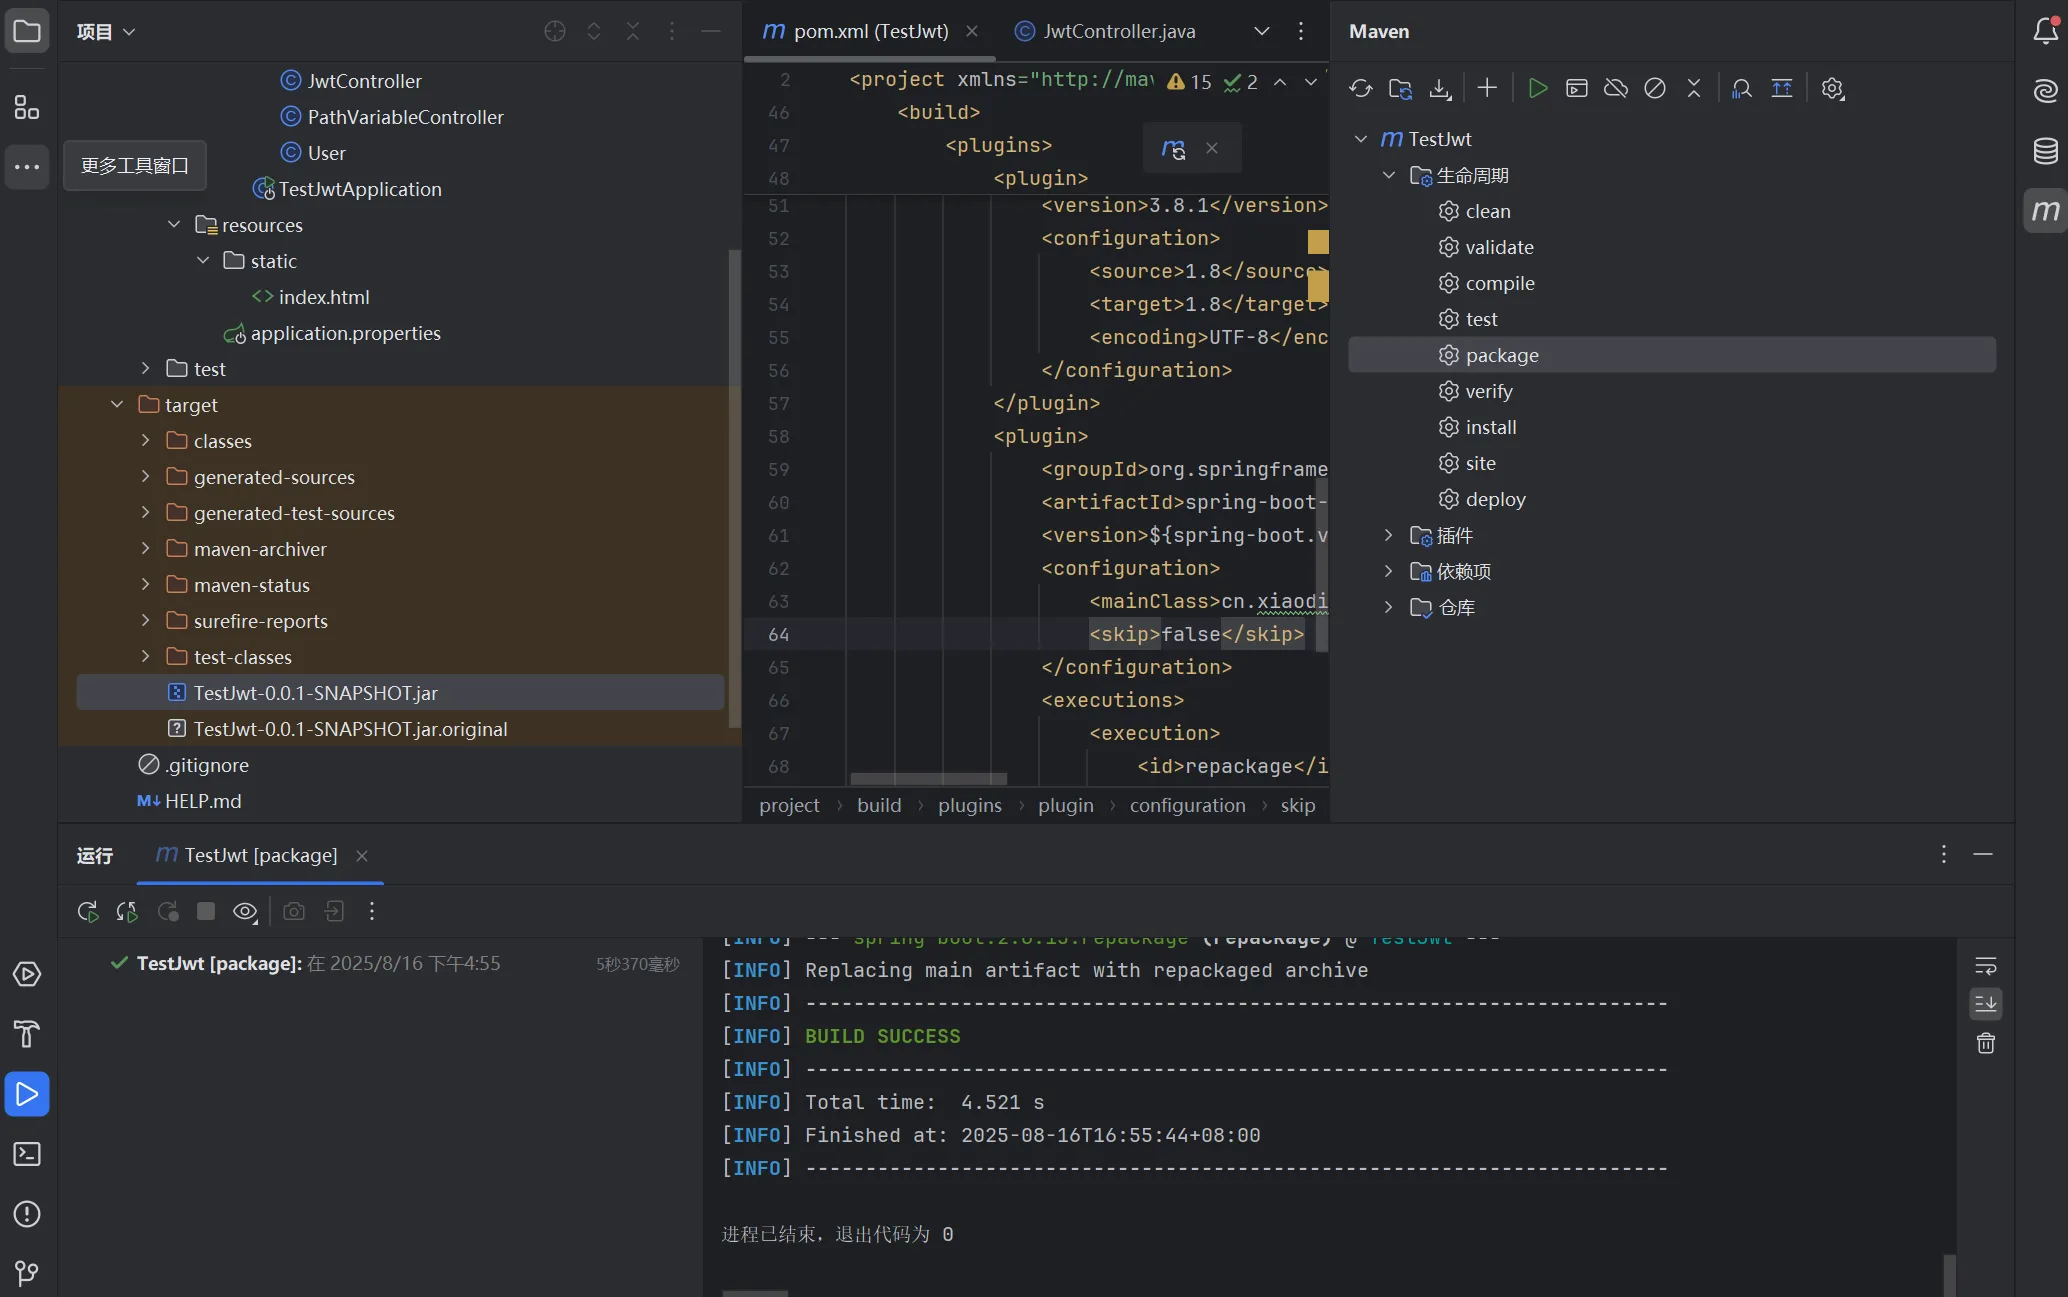The width and height of the screenshot is (2068, 1297).
Task: Click Maven reload all projects icon
Action: point(1360,88)
